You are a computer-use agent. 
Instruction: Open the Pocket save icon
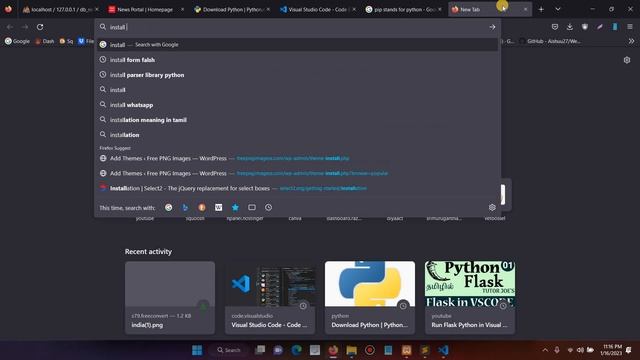pyautogui.click(x=555, y=27)
